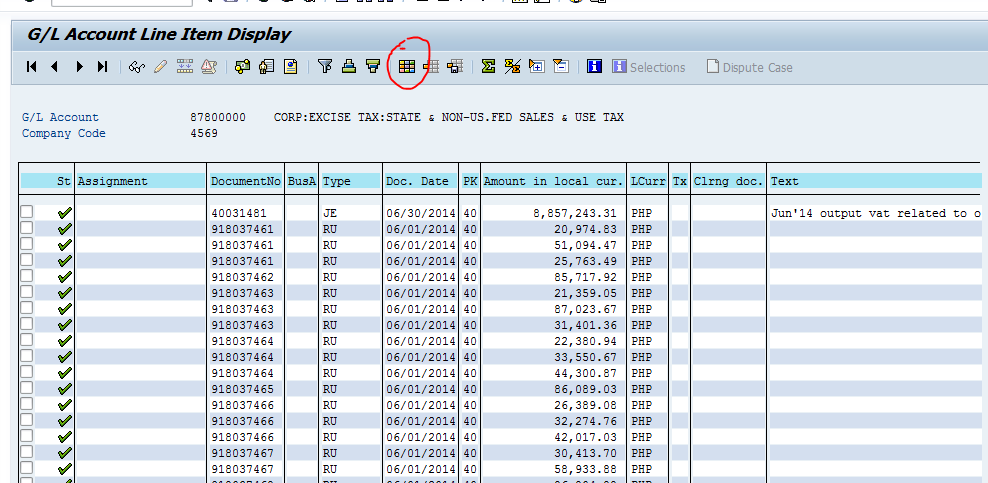The width and height of the screenshot is (988, 483).
Task: Click the text "Jun'14 output vat related to"
Action: [868, 213]
